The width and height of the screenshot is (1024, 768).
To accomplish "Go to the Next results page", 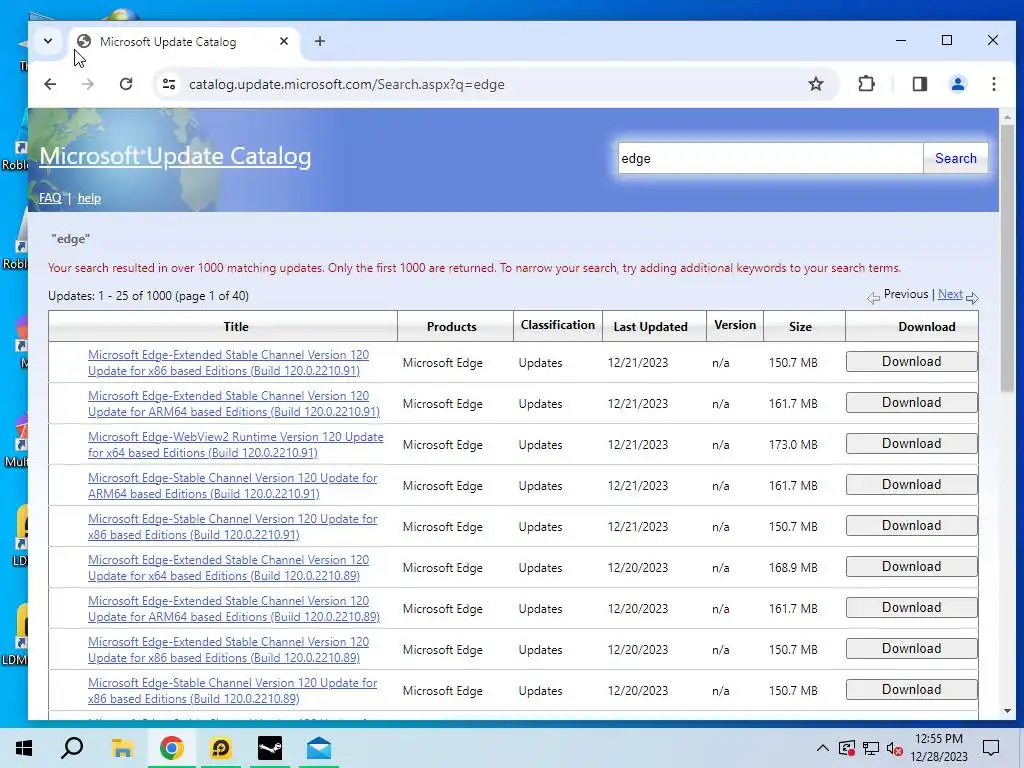I will (x=950, y=294).
